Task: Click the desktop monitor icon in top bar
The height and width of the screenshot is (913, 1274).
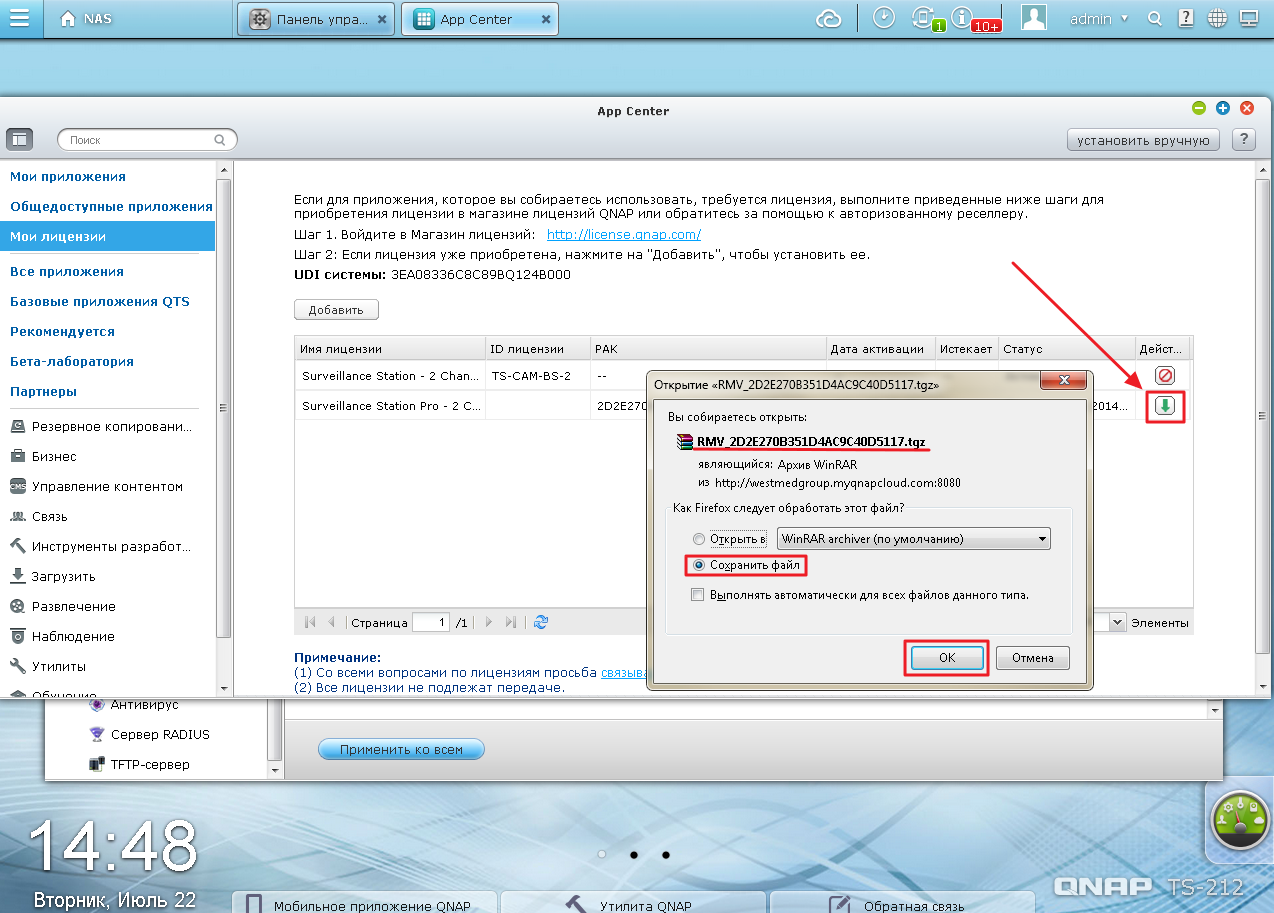Action: [x=1248, y=18]
